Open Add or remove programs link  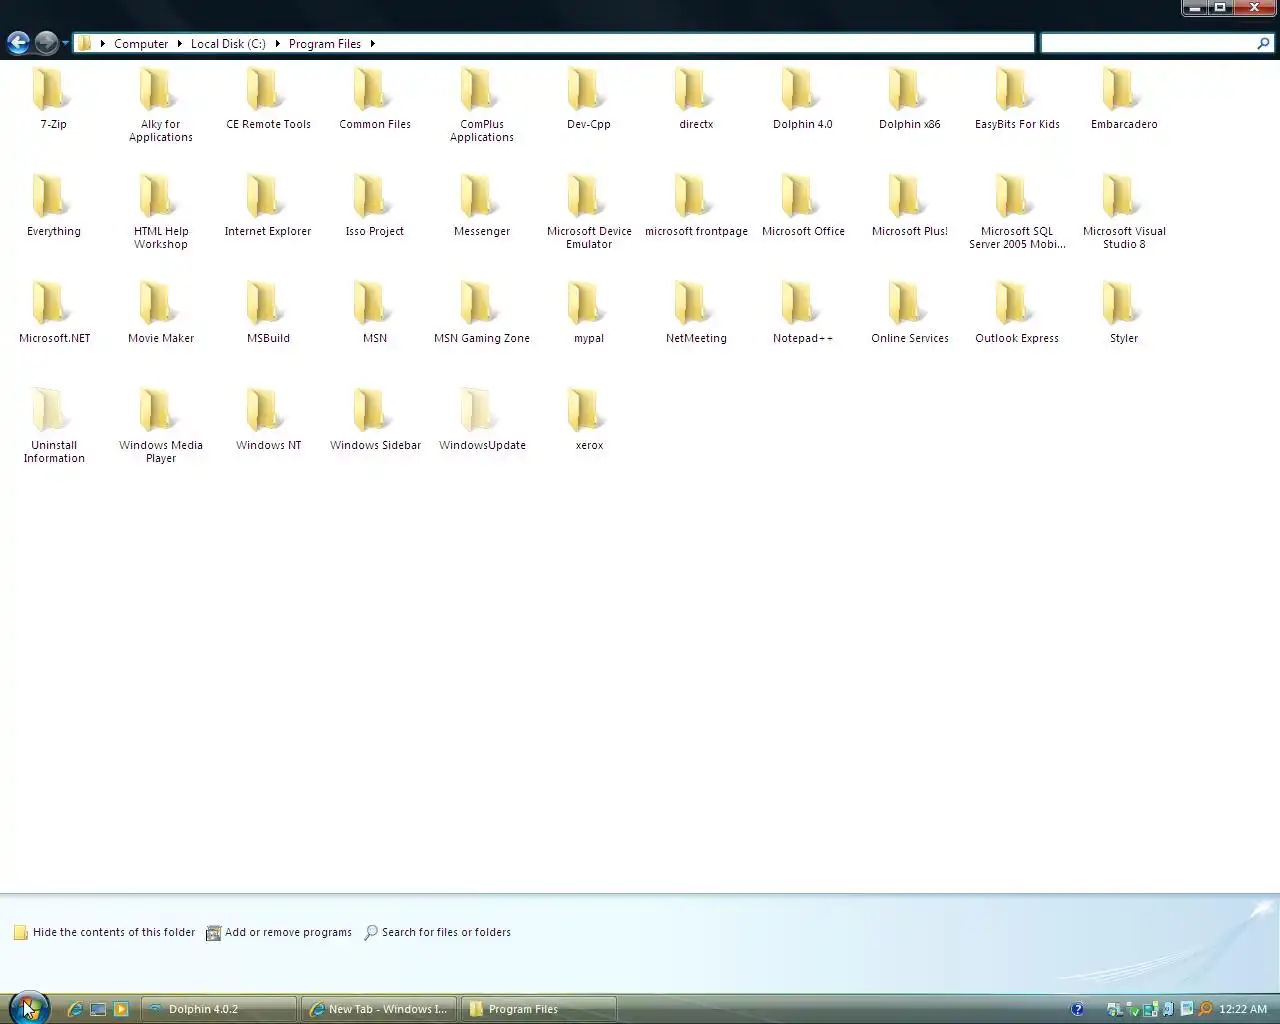[279, 932]
